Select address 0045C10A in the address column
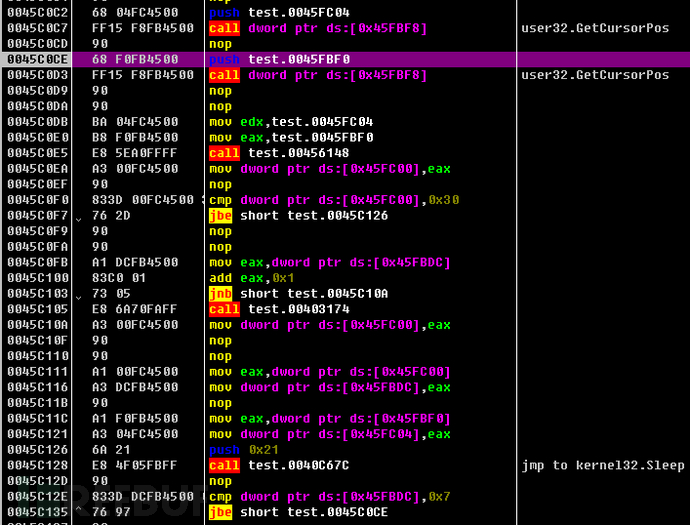 (x=37, y=325)
